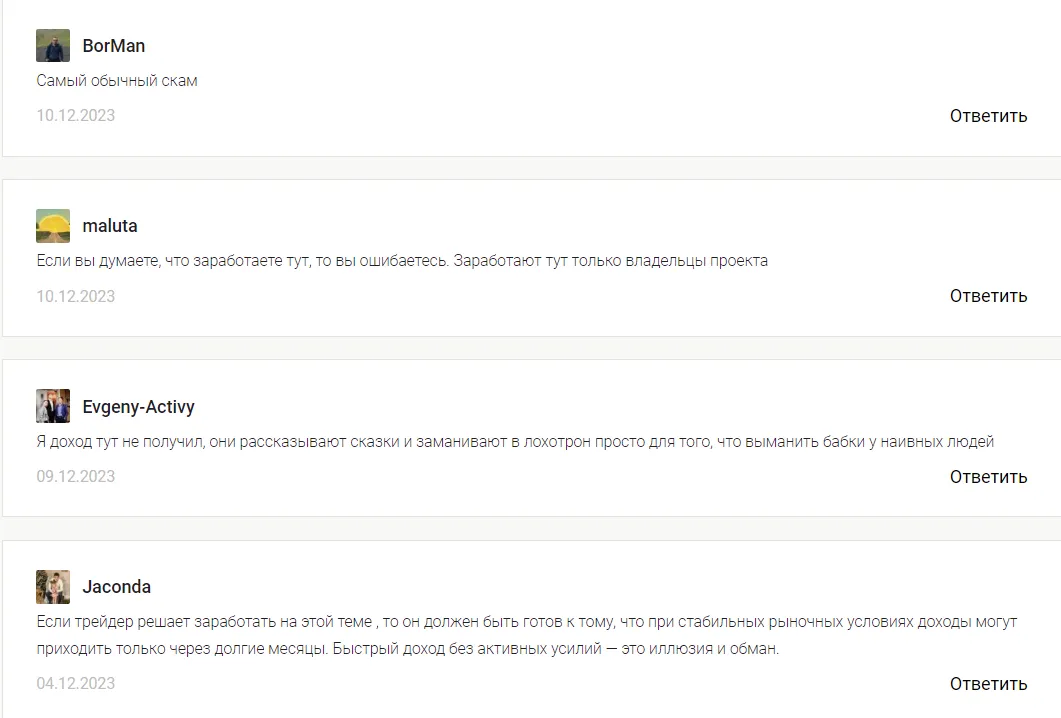1061x718 pixels.
Task: Click the comment text 'Самый обычный скам'
Action: (x=117, y=81)
